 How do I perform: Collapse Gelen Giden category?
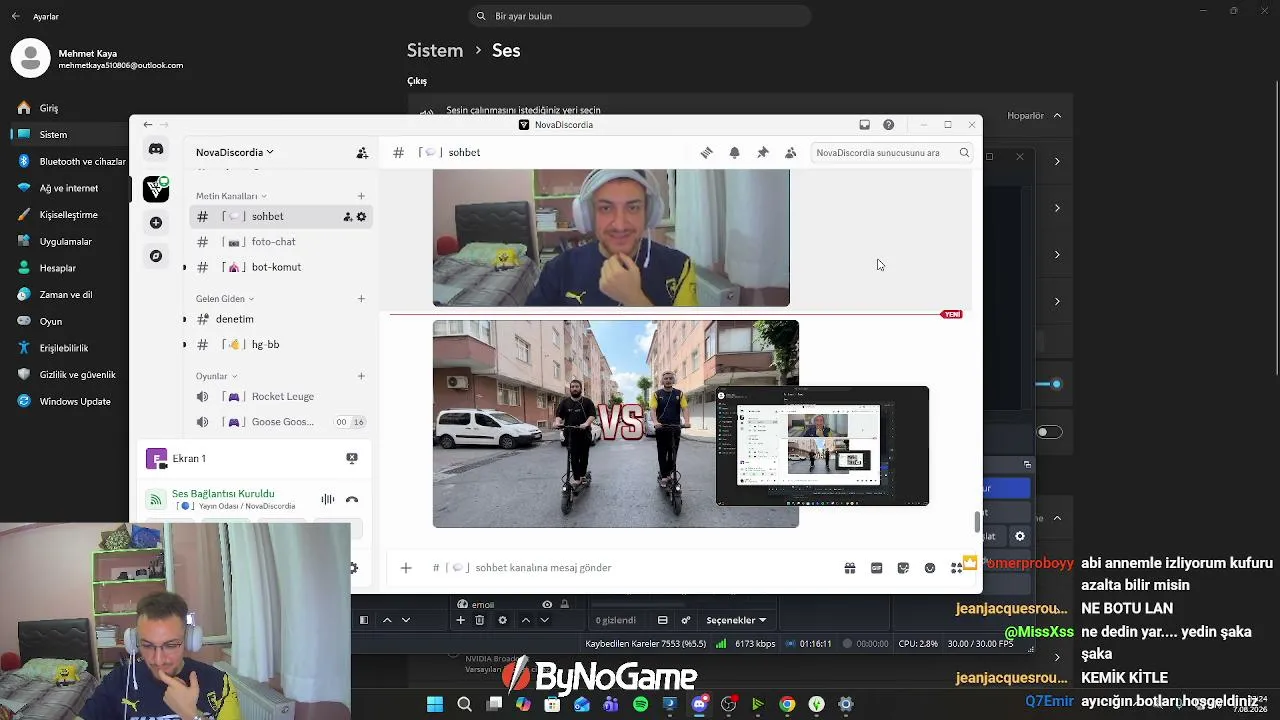pos(225,298)
